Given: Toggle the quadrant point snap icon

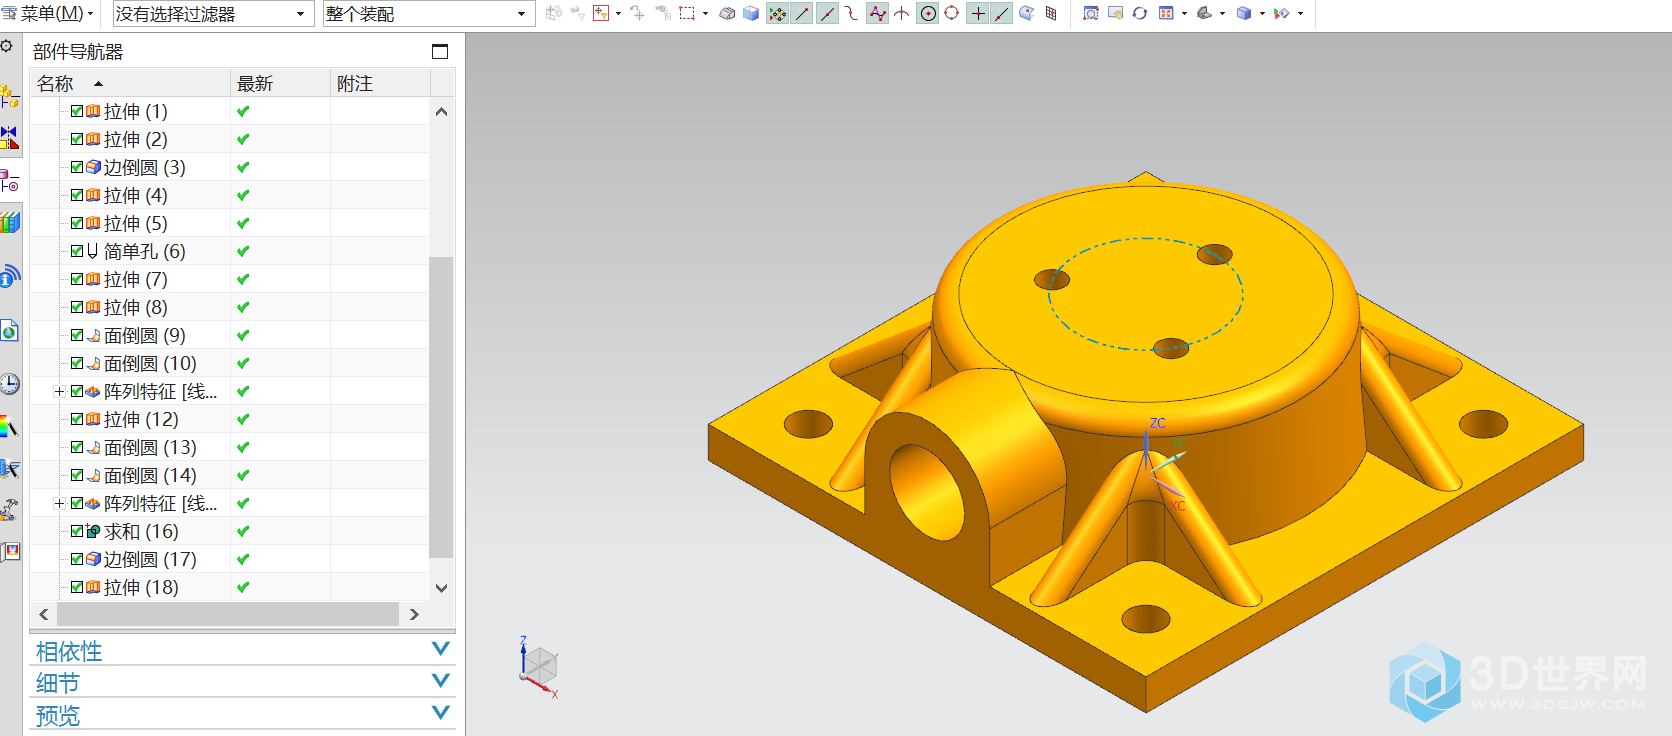Looking at the screenshot, I should point(951,13).
